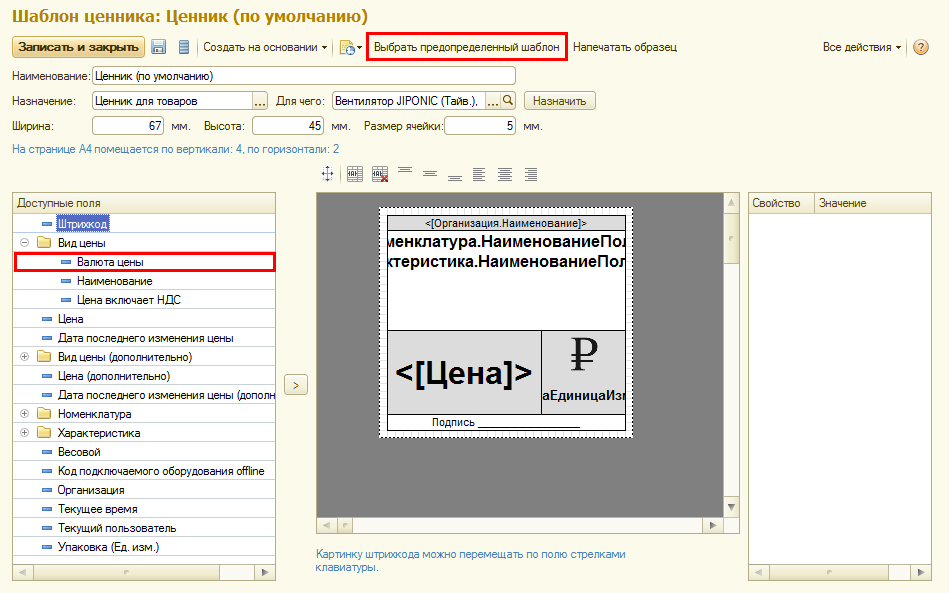
Task: Select the Валюта цены field in tree
Action: pyautogui.click(x=110, y=262)
